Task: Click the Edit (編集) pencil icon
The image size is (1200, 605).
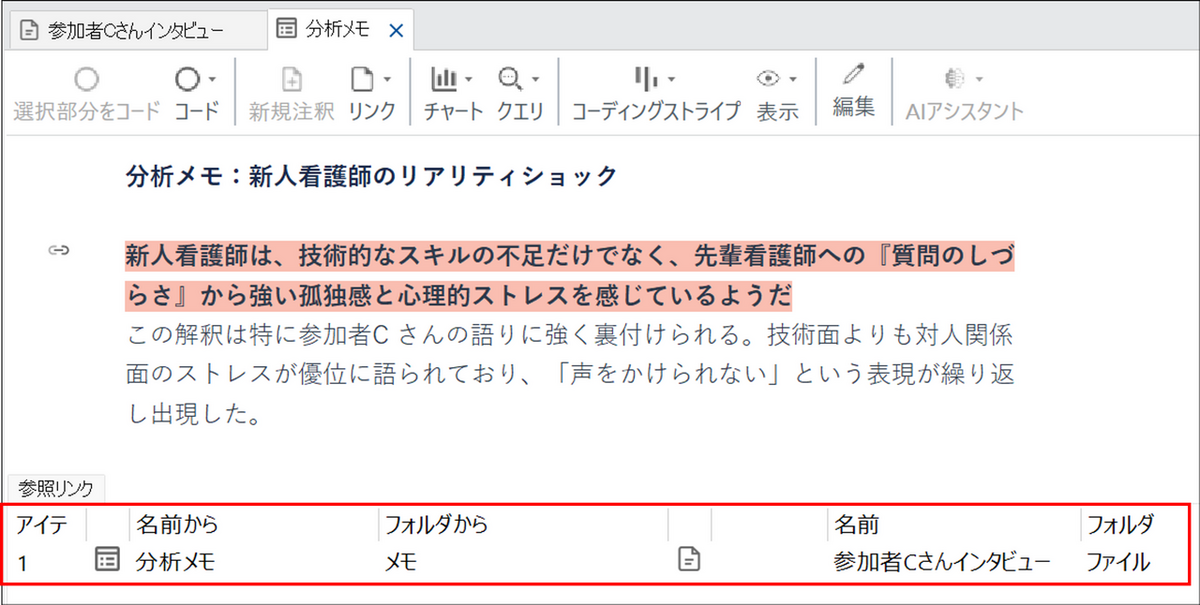Action: pyautogui.click(x=853, y=75)
